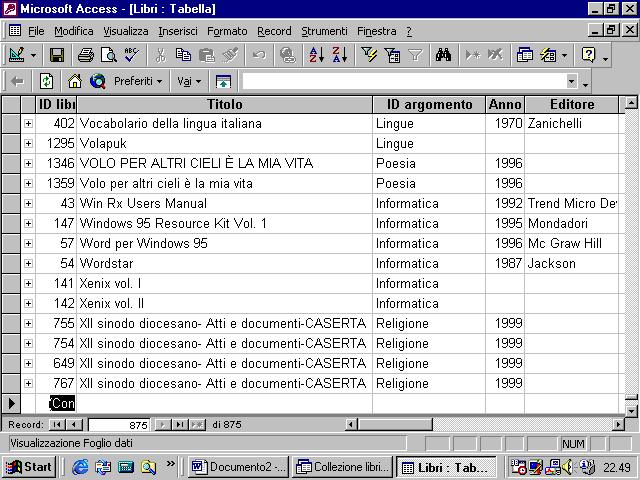Open the View mode dropdown arrow
Image resolution: width=640 pixels, height=480 pixels.
[33, 55]
